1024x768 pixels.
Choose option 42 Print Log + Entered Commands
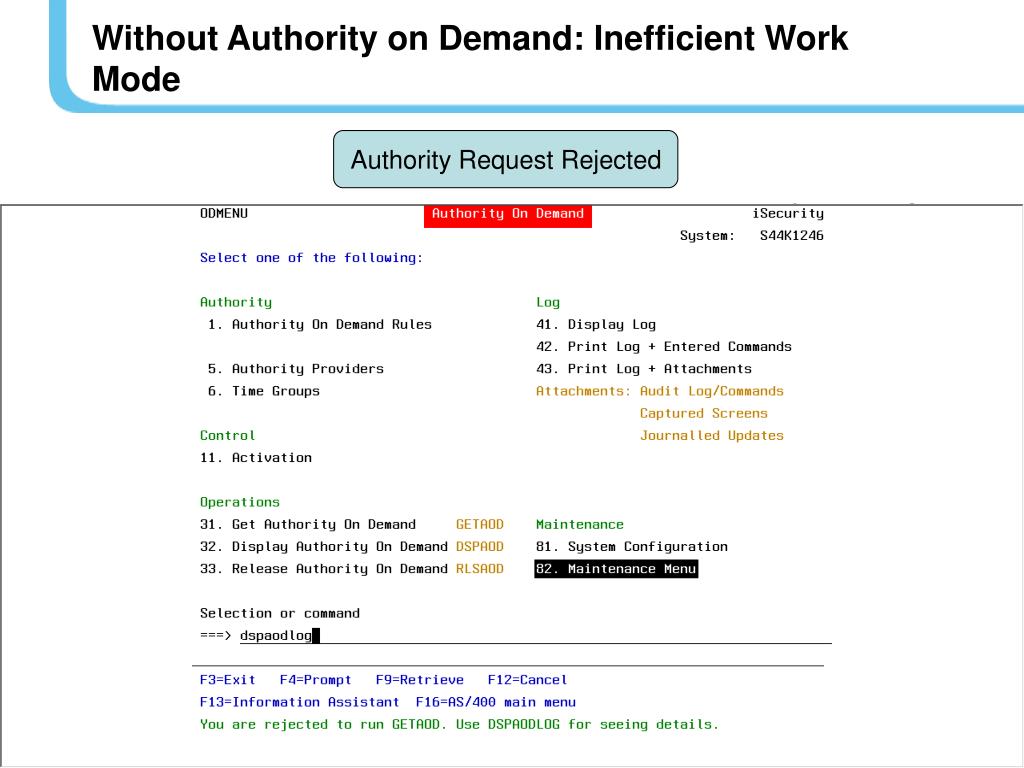[664, 347]
